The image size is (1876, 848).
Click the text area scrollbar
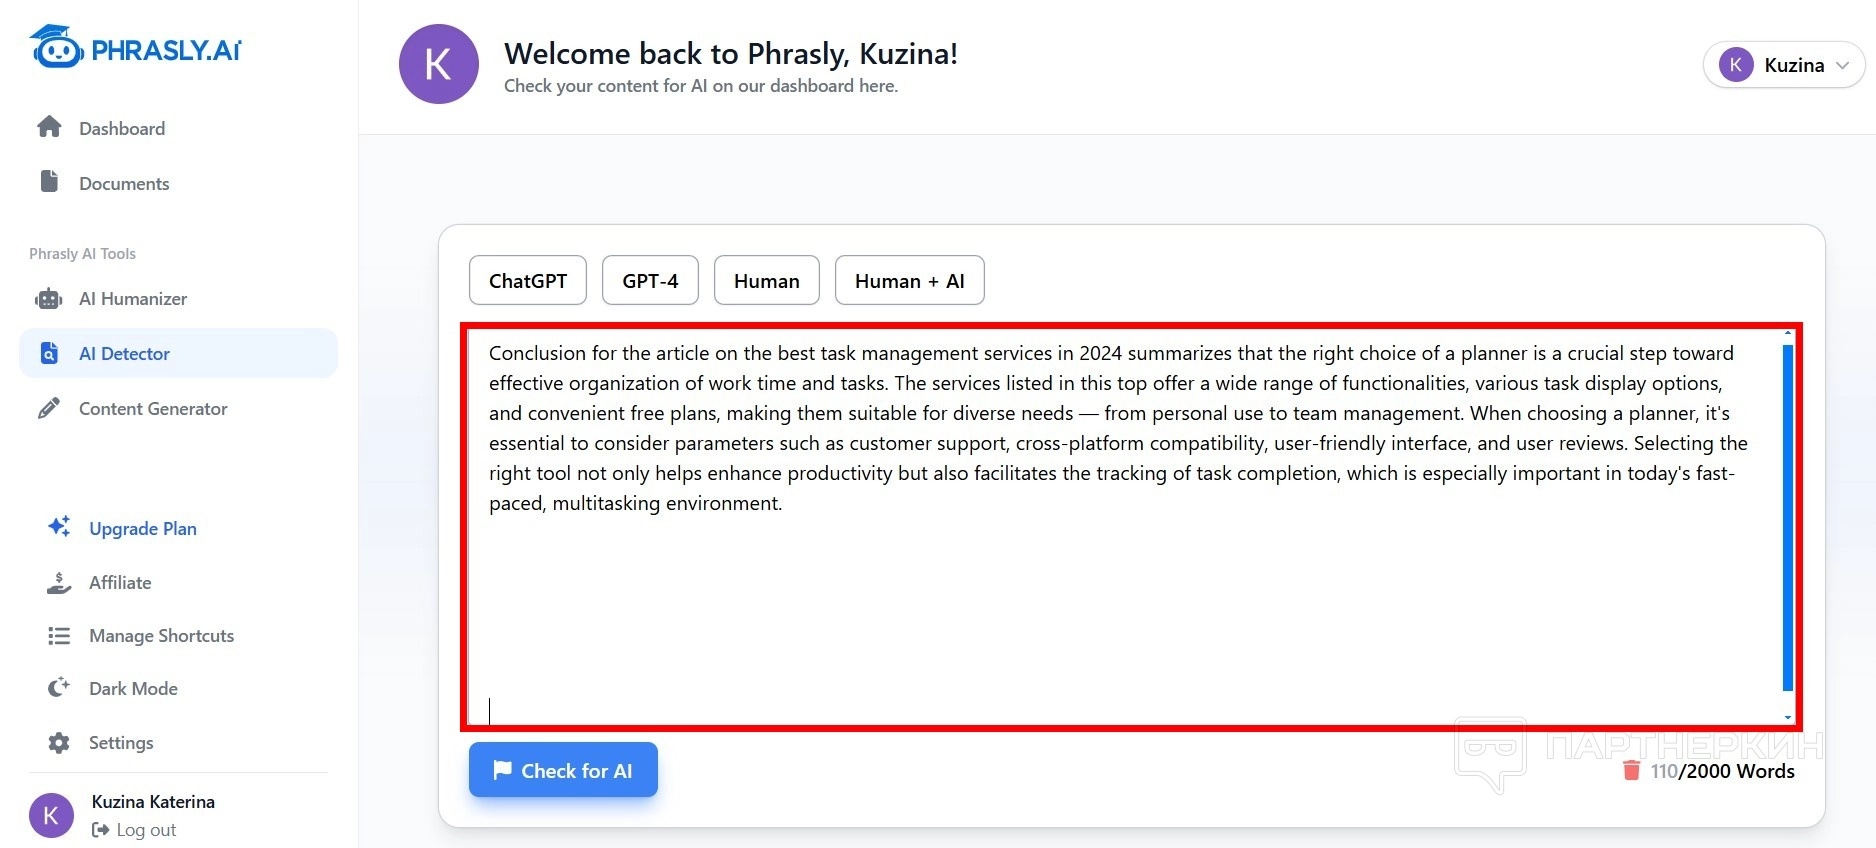pos(1787,517)
